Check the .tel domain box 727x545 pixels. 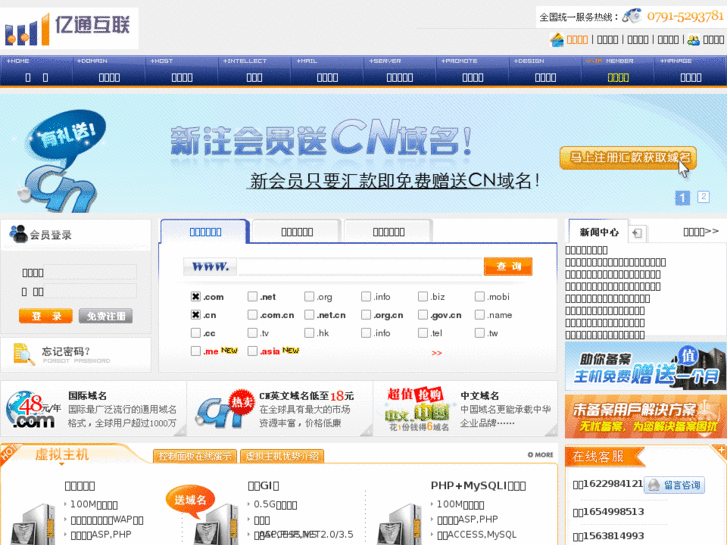point(423,333)
